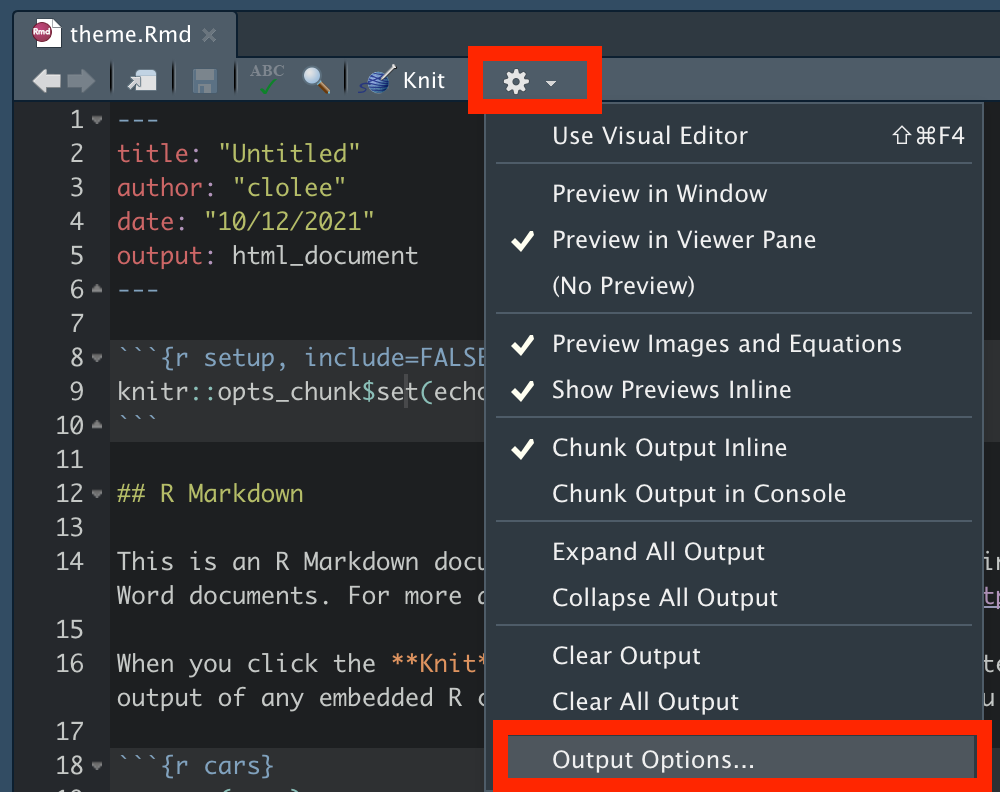Click "When you click the" text line
The image size is (1000, 792).
(300, 664)
